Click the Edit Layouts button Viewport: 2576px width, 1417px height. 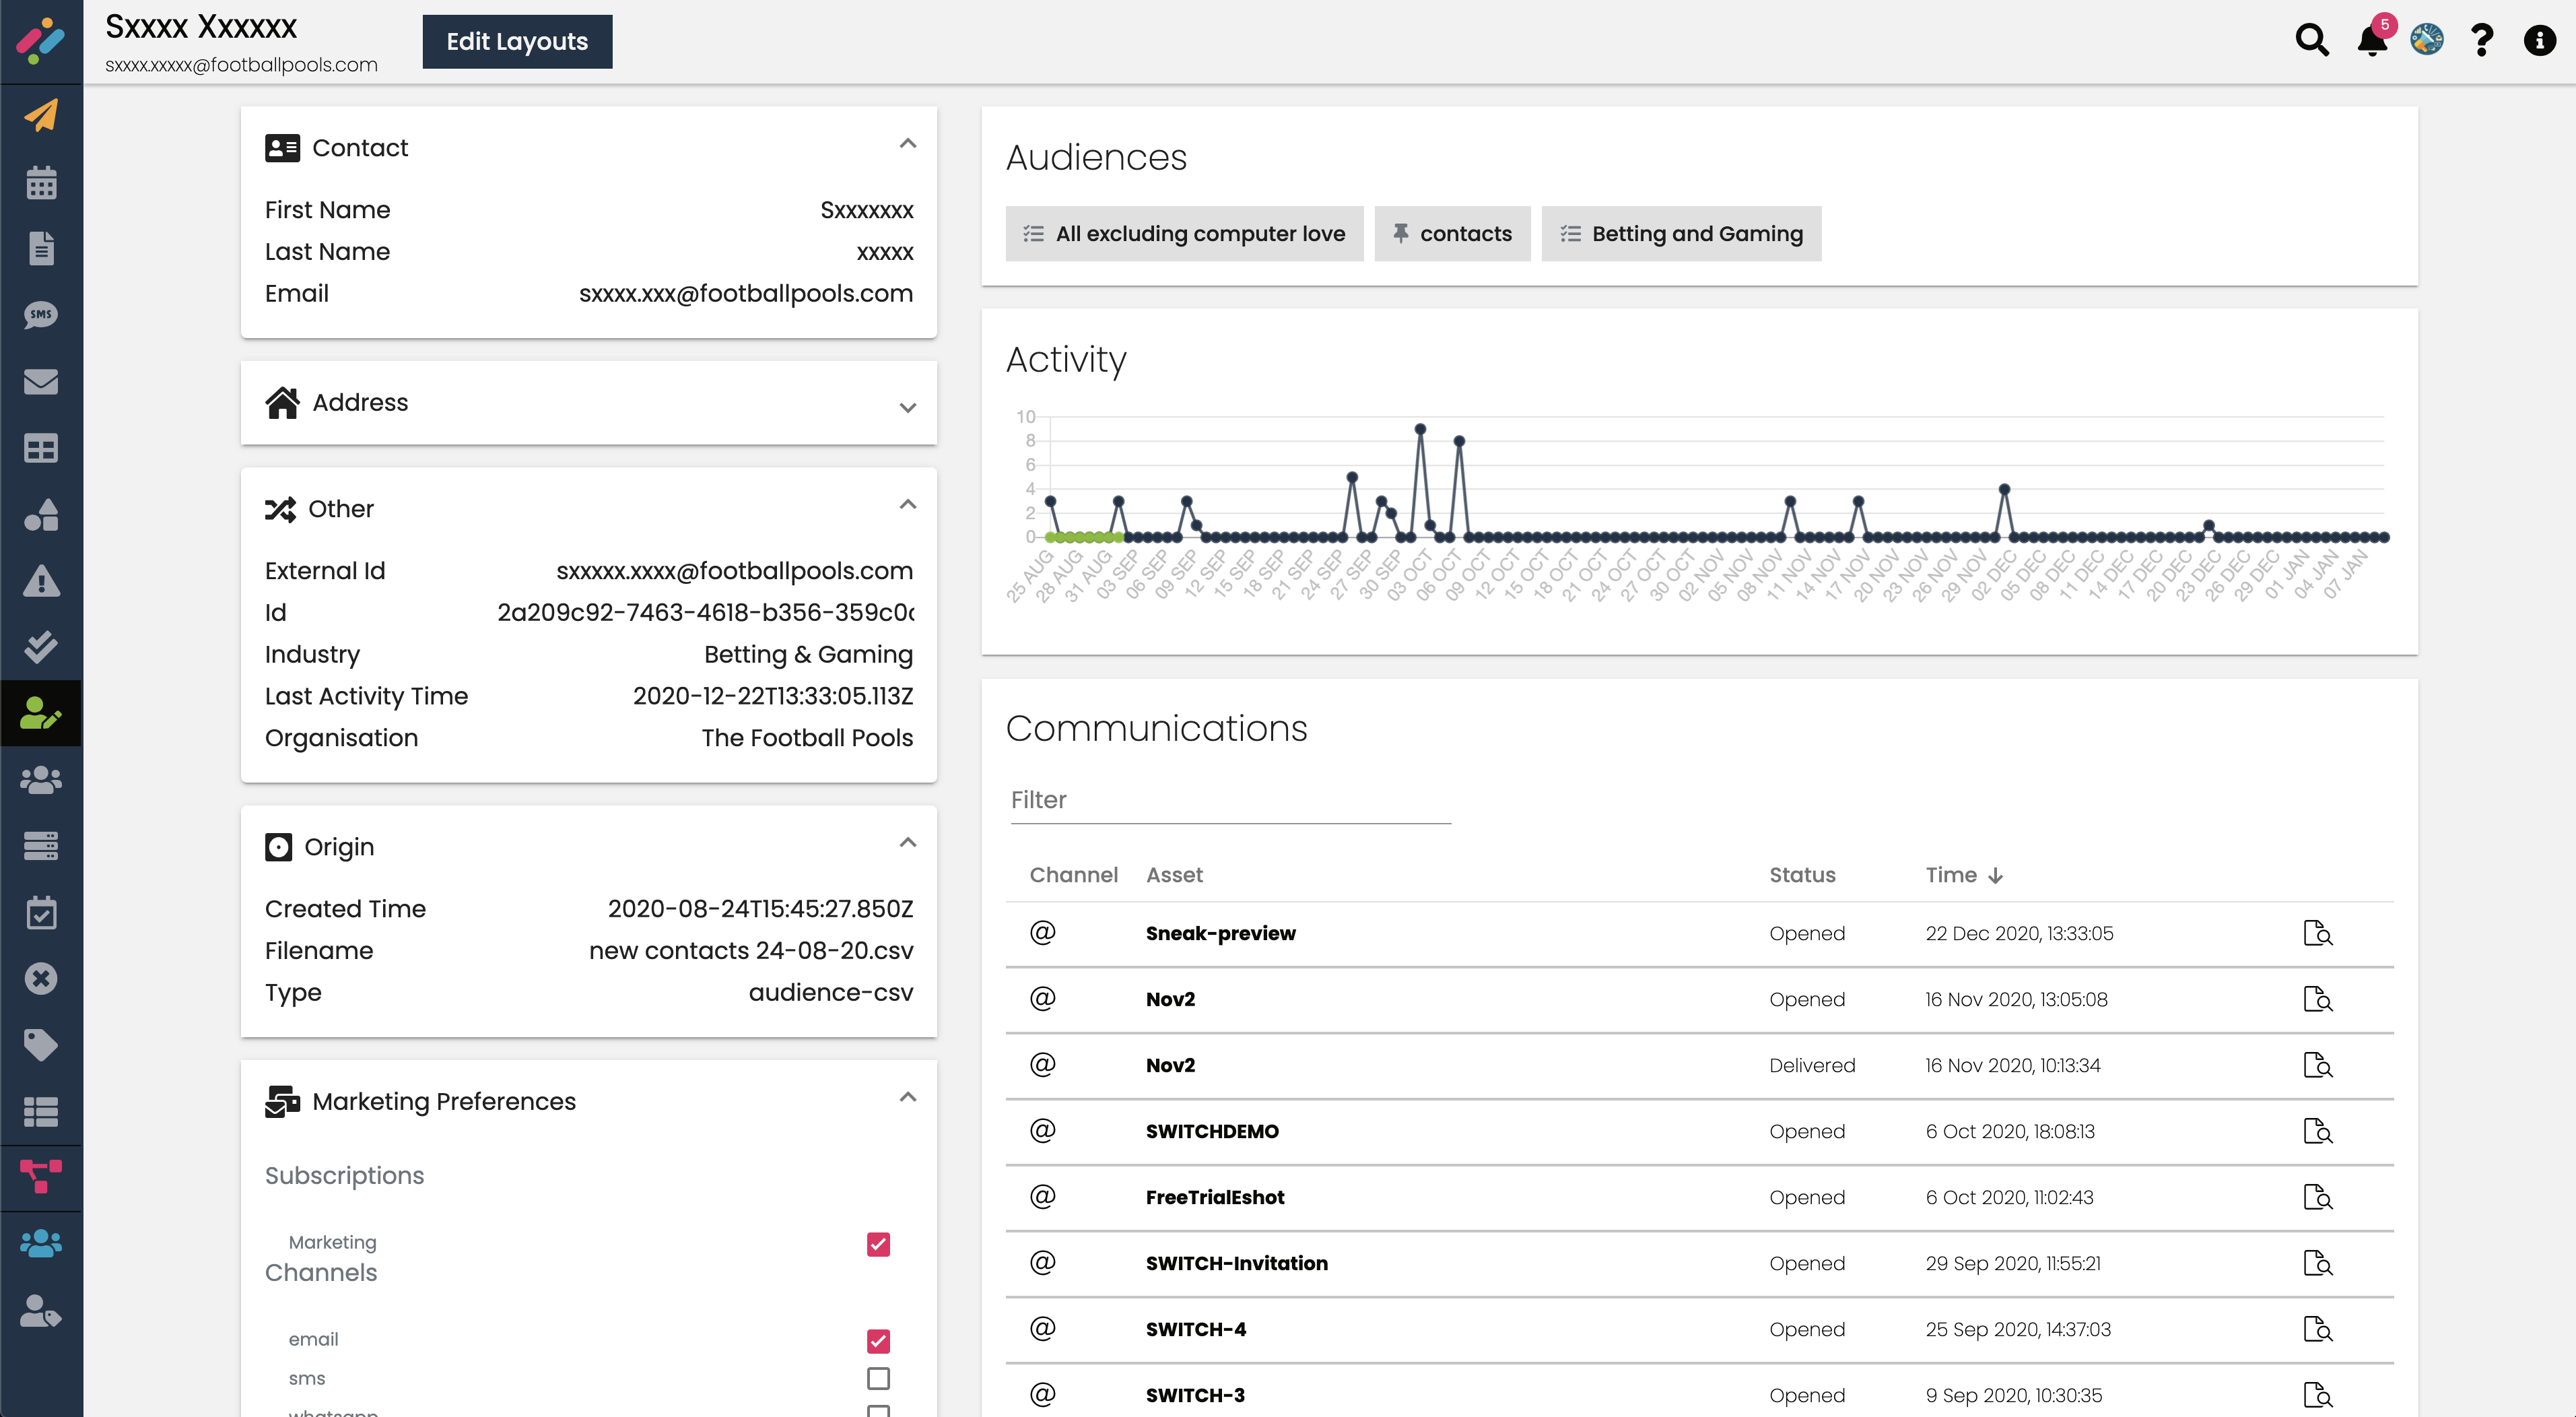click(x=516, y=41)
